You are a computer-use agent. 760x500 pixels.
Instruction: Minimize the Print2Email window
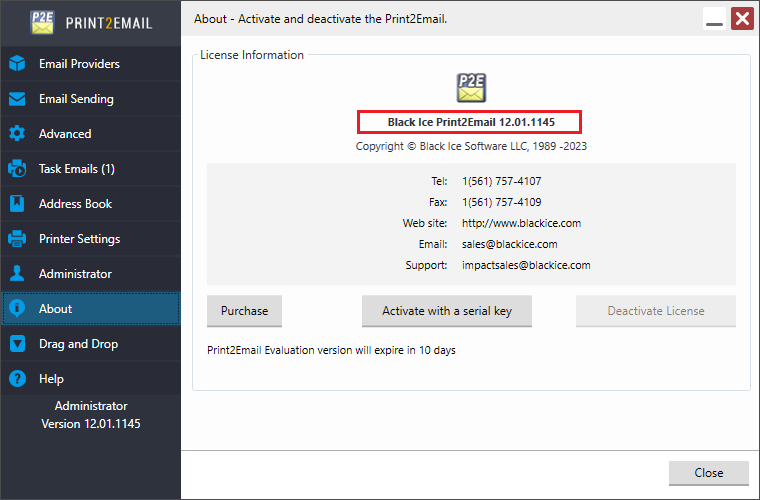pos(714,19)
